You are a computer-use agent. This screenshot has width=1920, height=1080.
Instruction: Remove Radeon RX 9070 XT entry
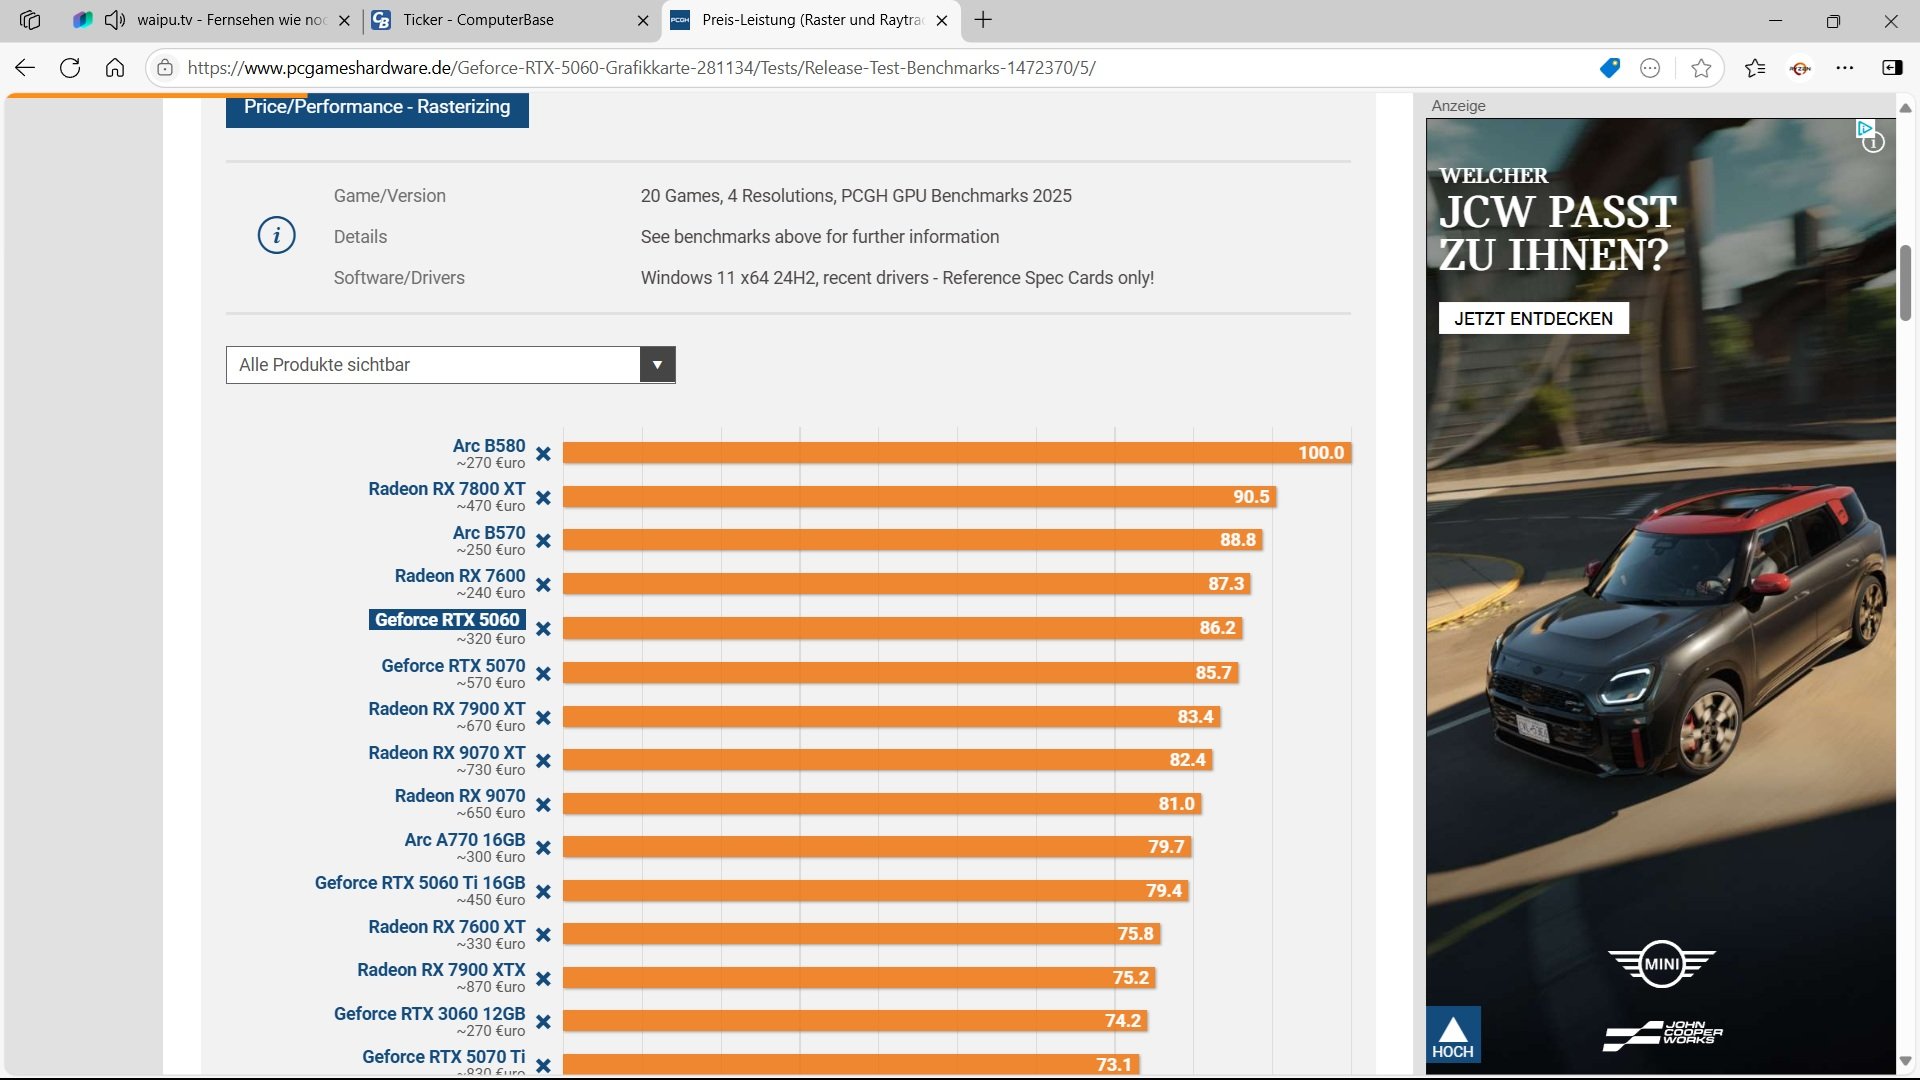(543, 761)
